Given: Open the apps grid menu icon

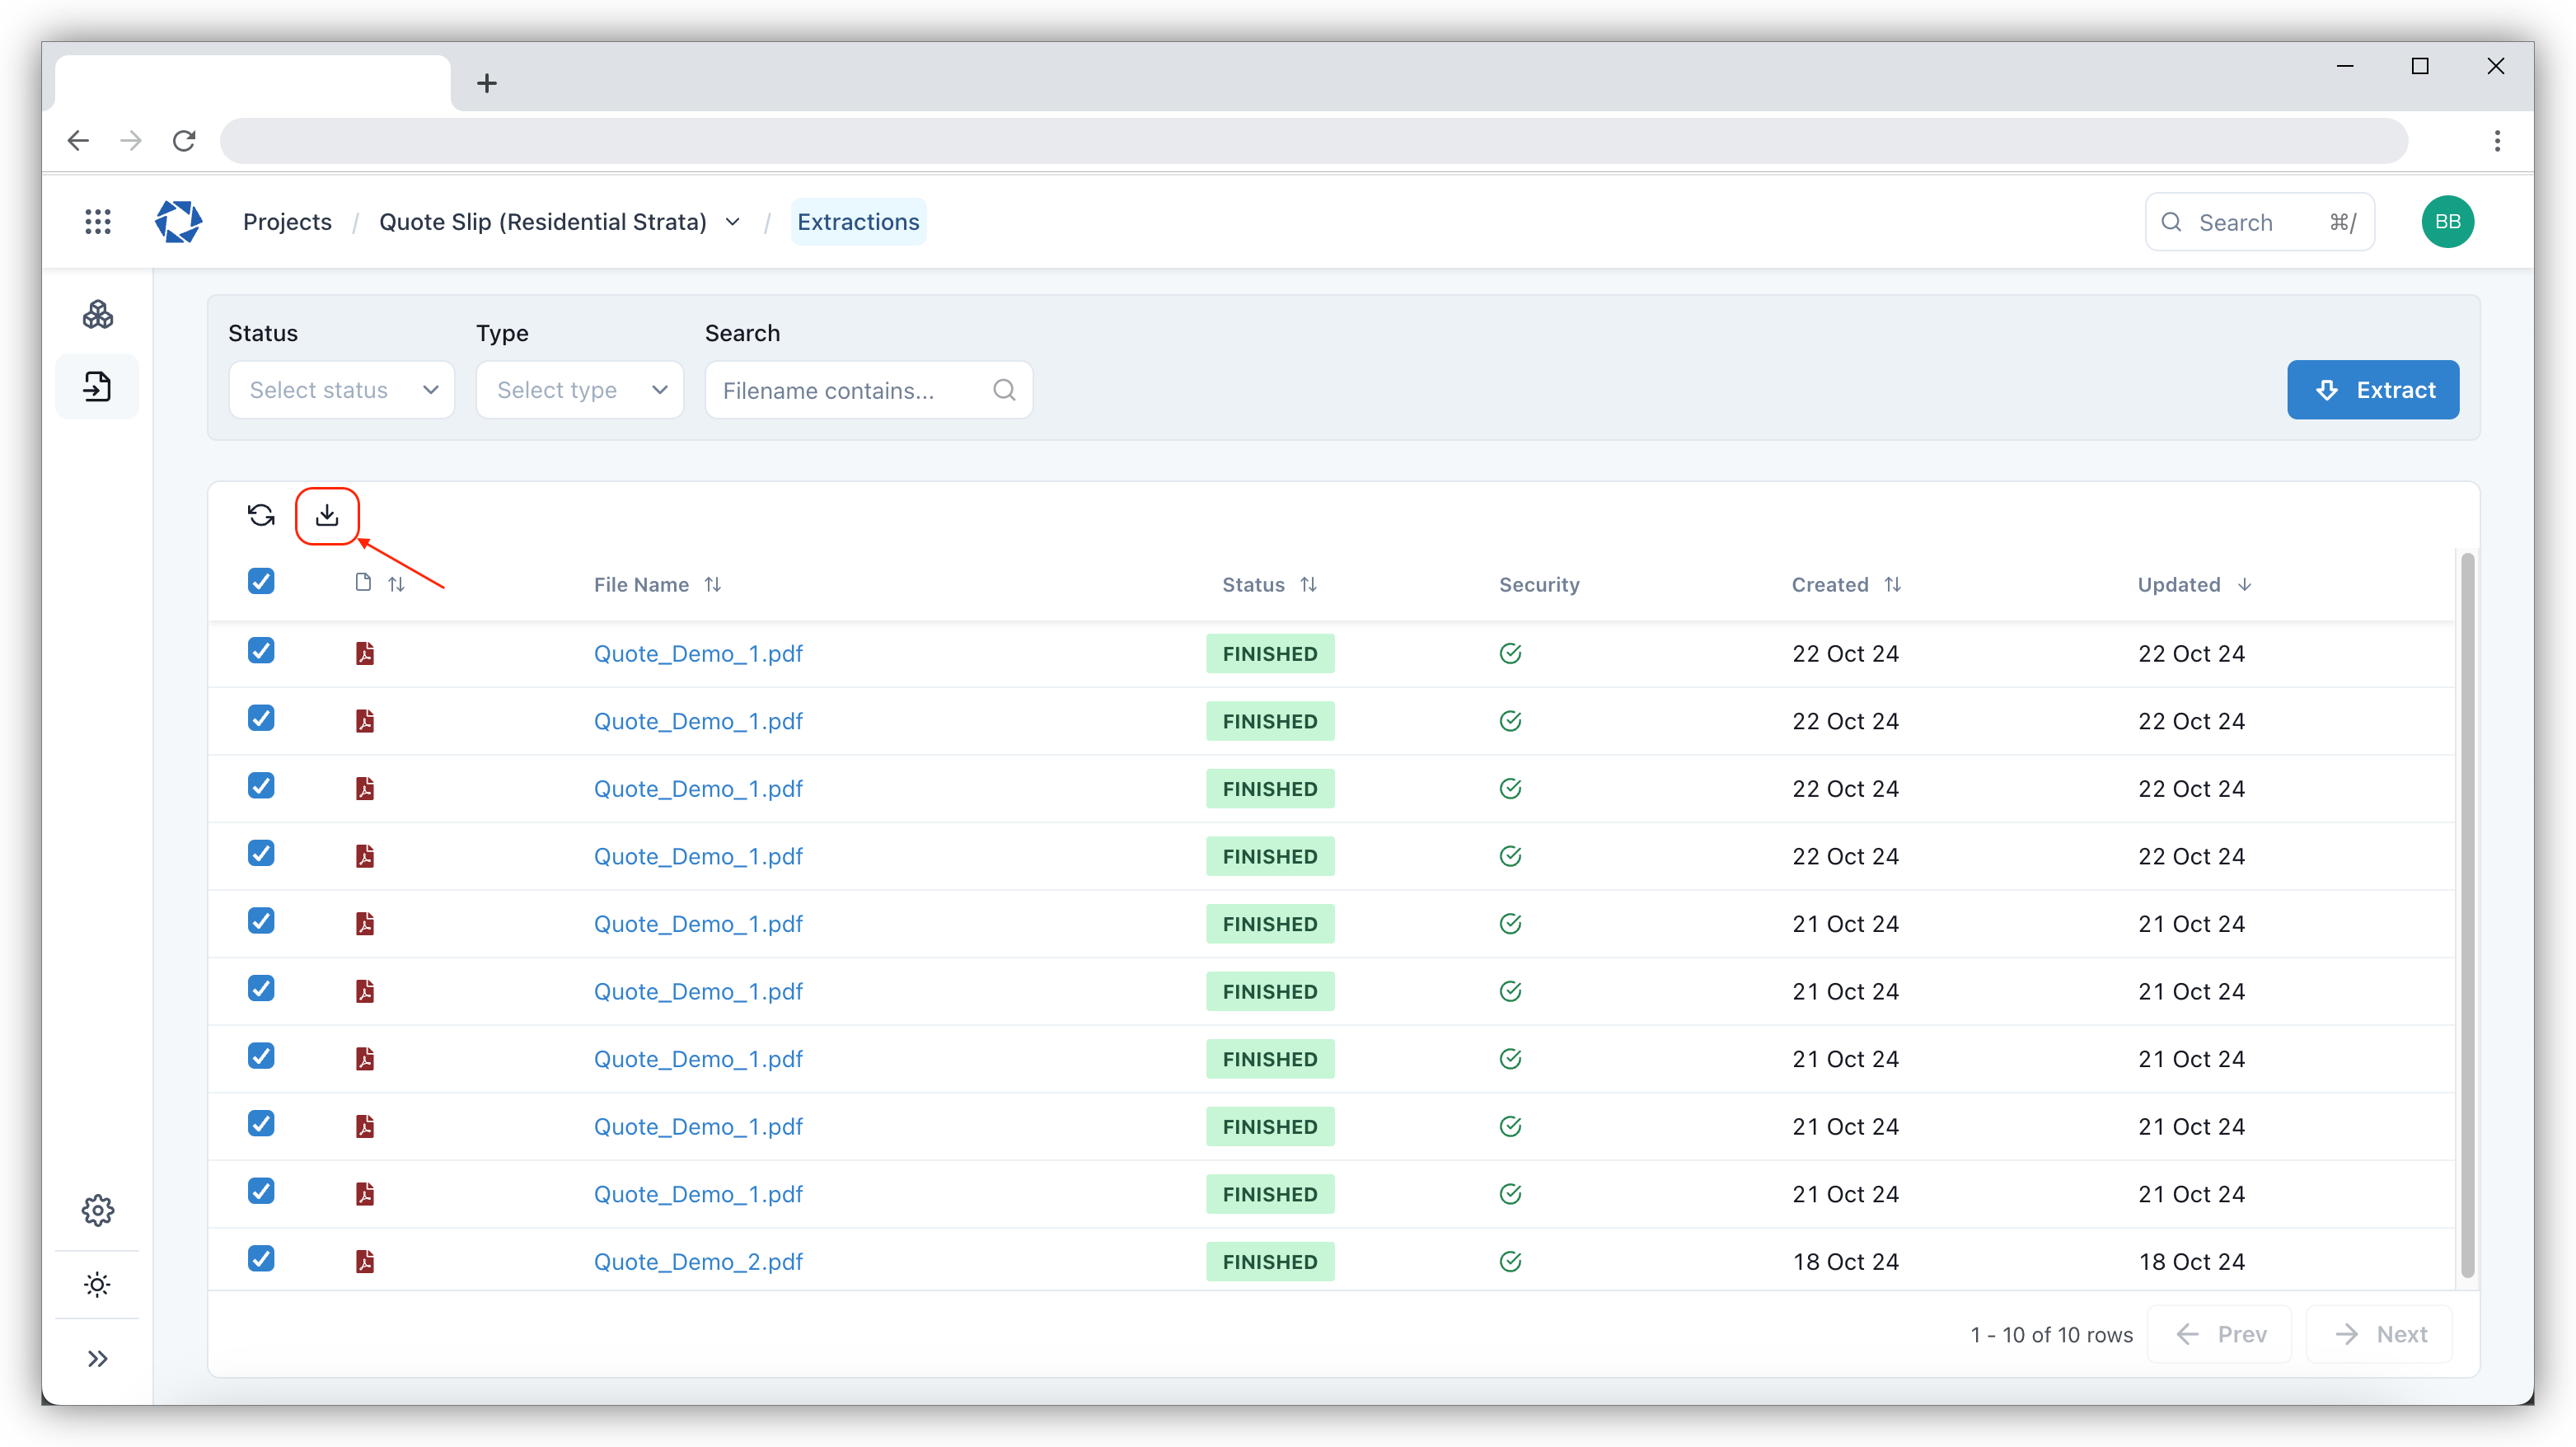Looking at the screenshot, I should tap(98, 222).
